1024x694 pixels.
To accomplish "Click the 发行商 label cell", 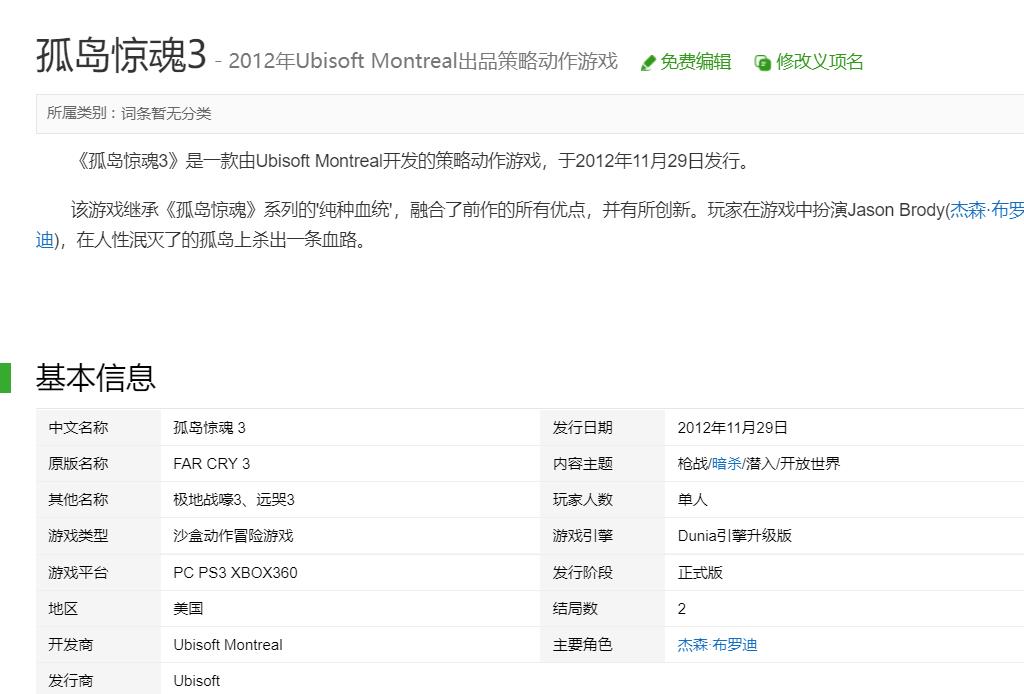I will tap(98, 679).
